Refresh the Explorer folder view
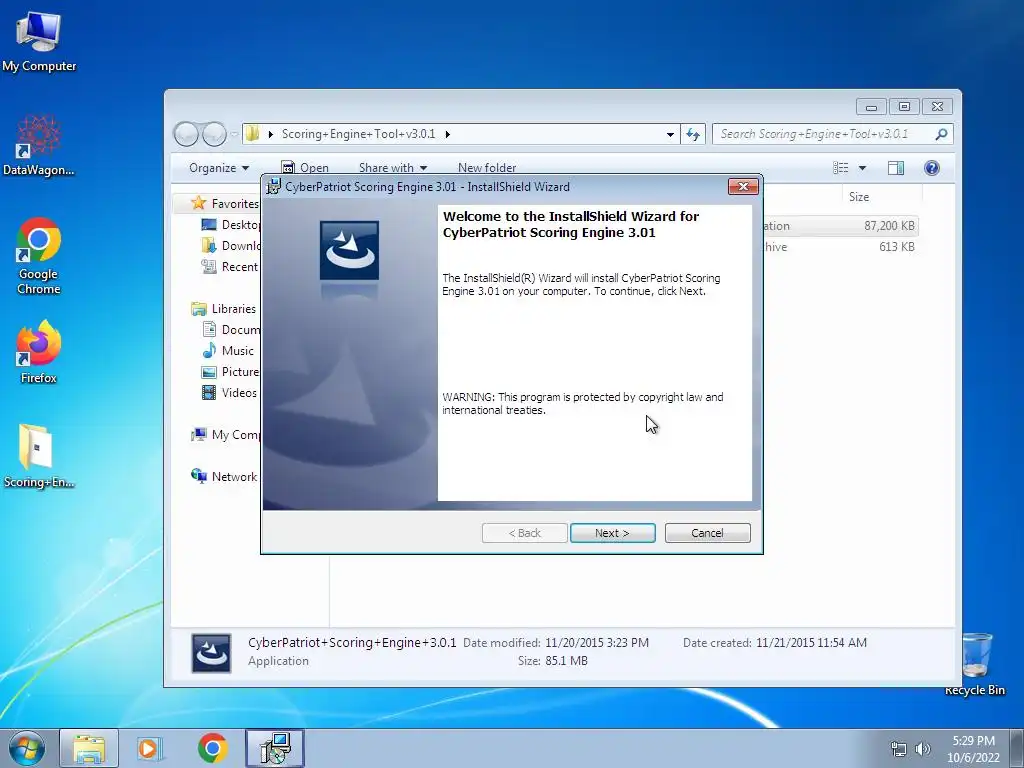 693,134
